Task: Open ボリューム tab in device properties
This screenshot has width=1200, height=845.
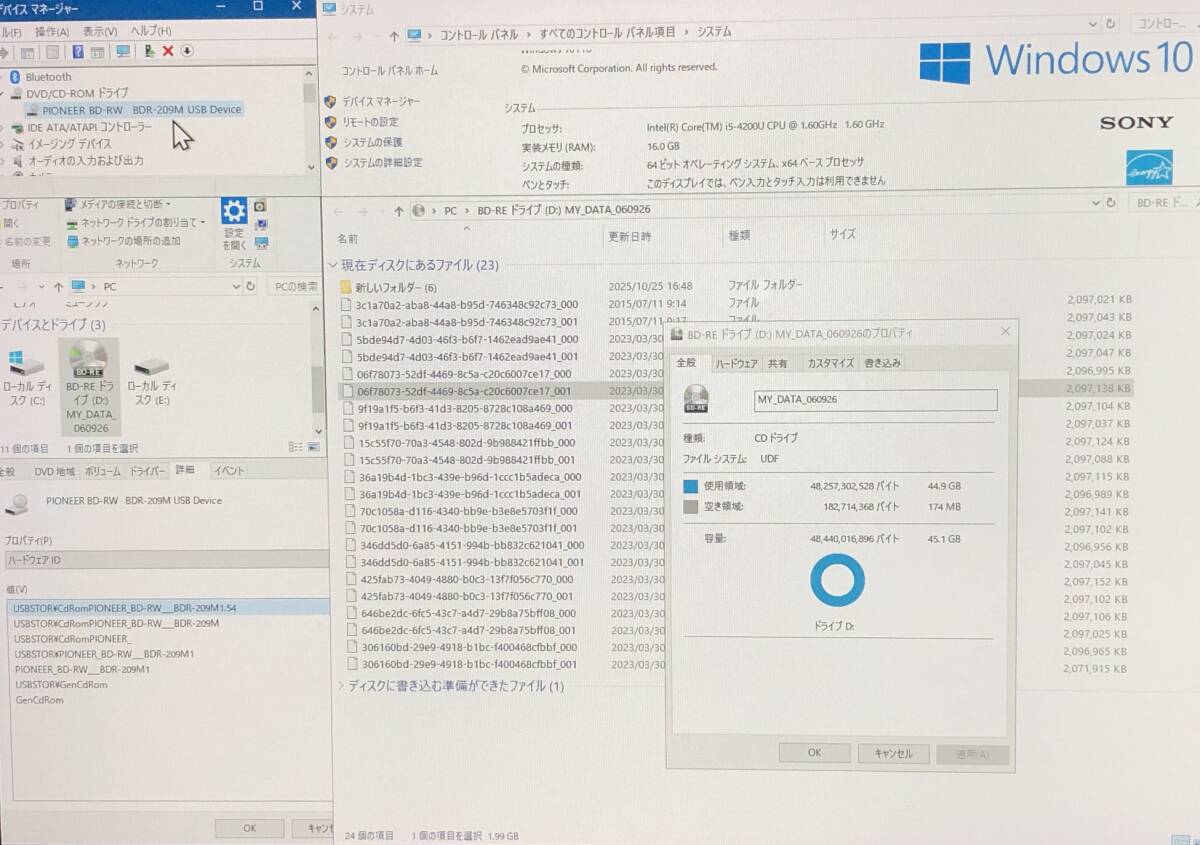Action: coord(103,471)
